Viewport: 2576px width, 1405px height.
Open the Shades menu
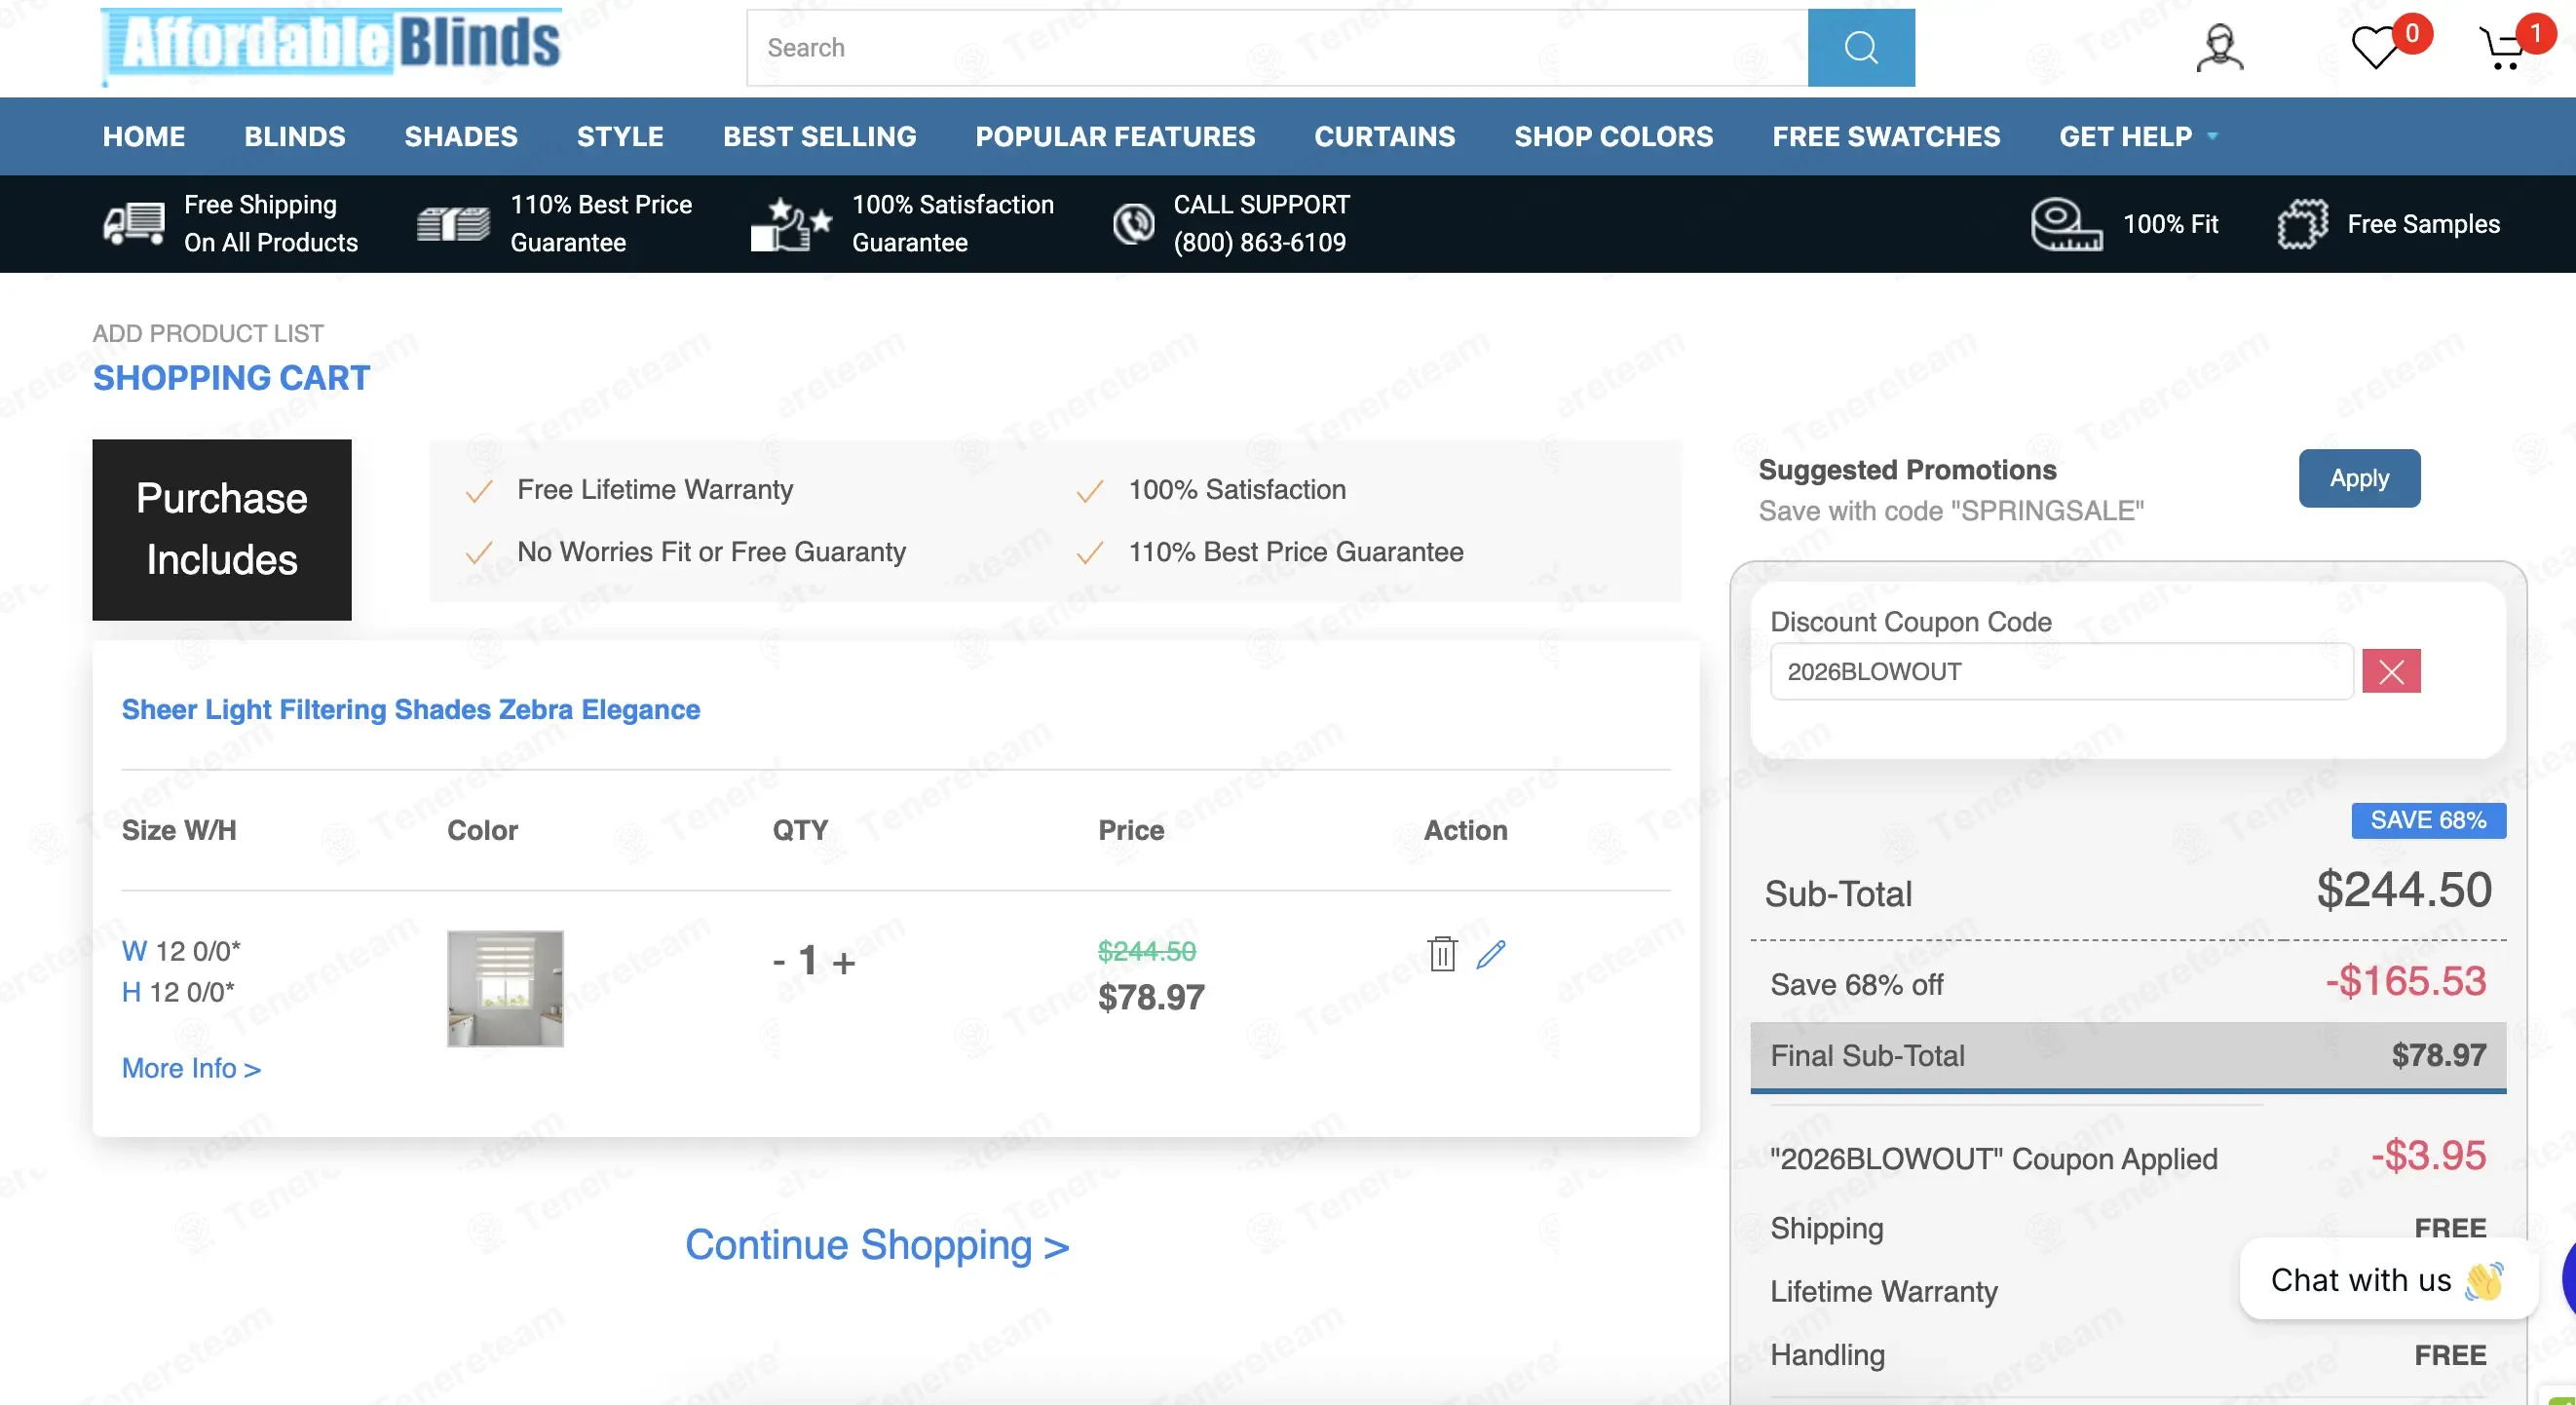(x=461, y=136)
